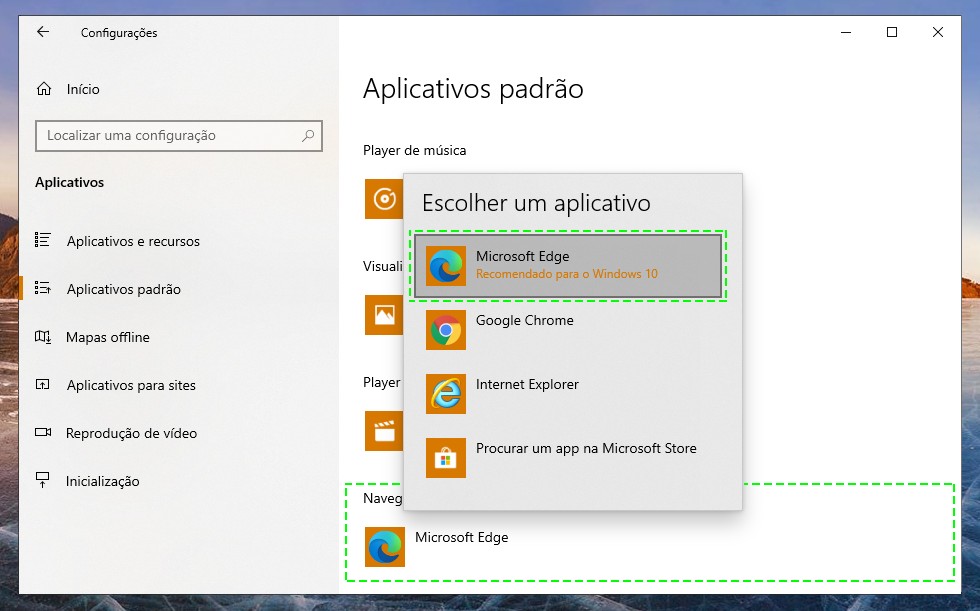Minimize the Configurações window
Screen dimensions: 980x611
click(x=846, y=32)
